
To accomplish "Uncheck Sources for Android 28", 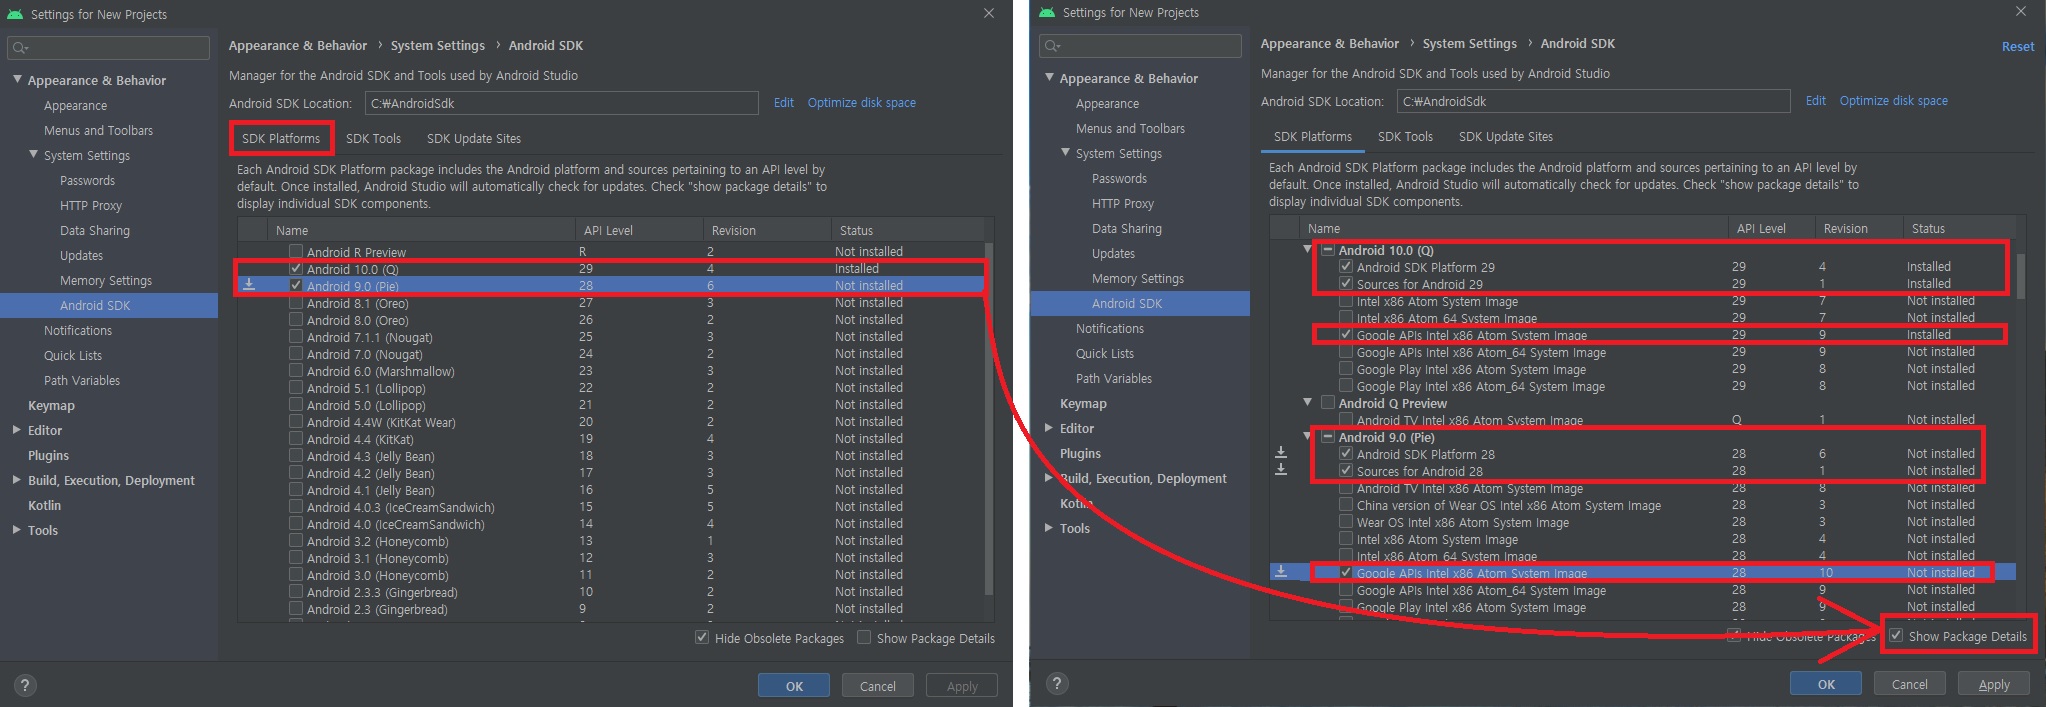I will (x=1346, y=470).
